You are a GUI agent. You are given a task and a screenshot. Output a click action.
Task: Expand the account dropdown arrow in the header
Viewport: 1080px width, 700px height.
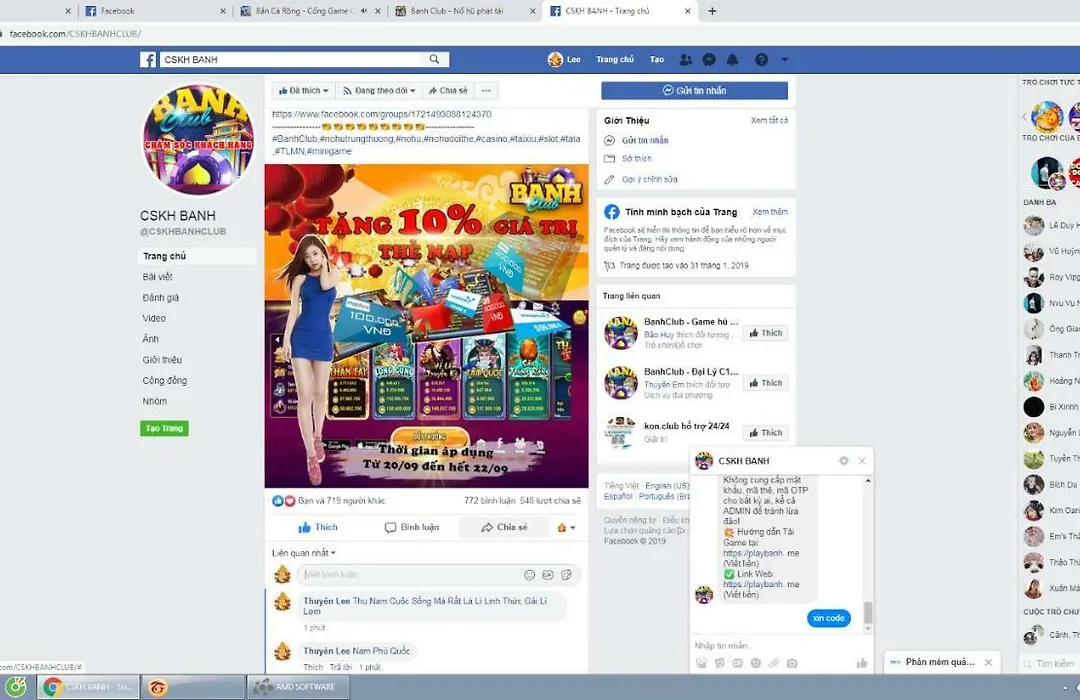(x=785, y=60)
